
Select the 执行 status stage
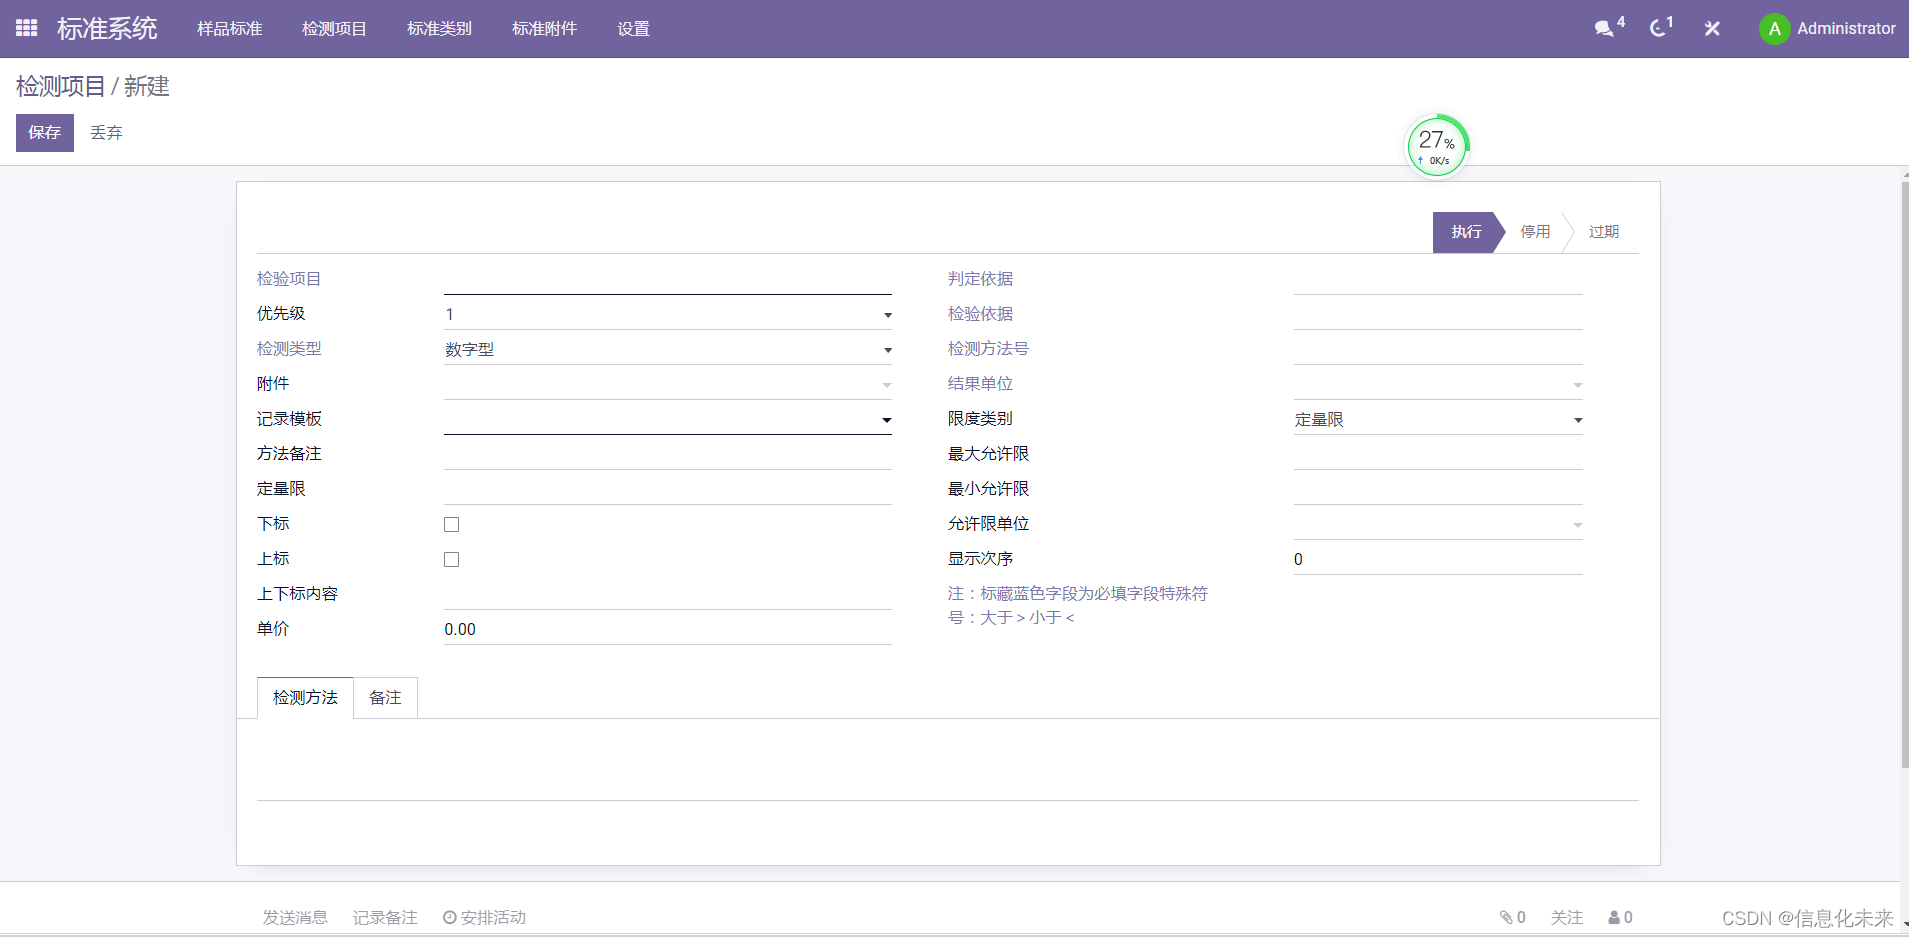pyautogui.click(x=1465, y=232)
